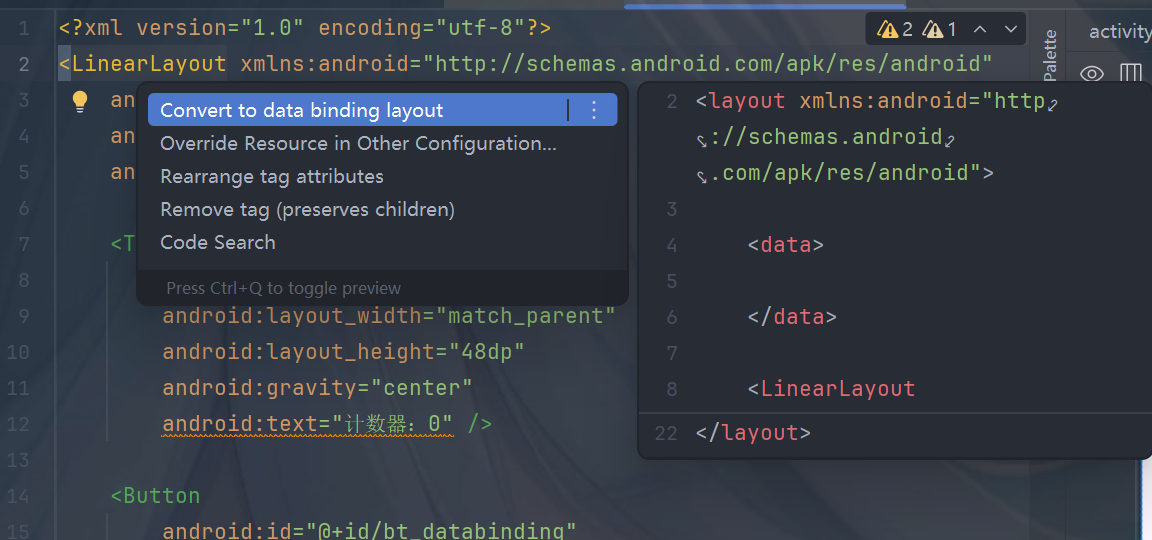Select Code Search from the intentions list
This screenshot has width=1152, height=540.
217,242
